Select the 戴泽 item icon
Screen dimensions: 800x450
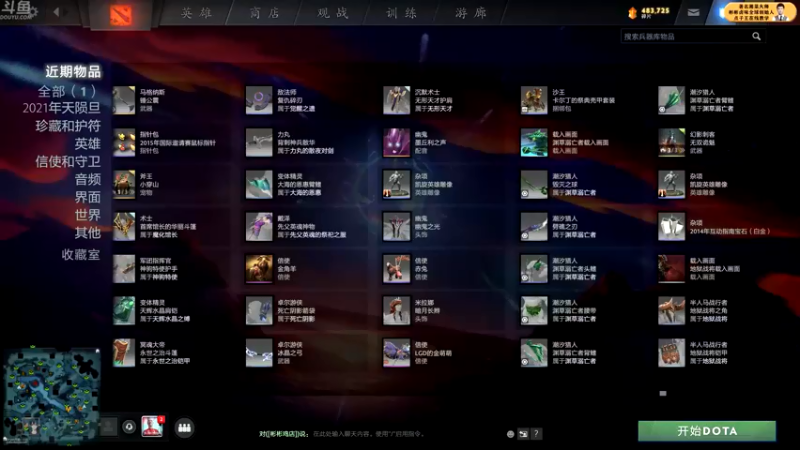point(259,227)
